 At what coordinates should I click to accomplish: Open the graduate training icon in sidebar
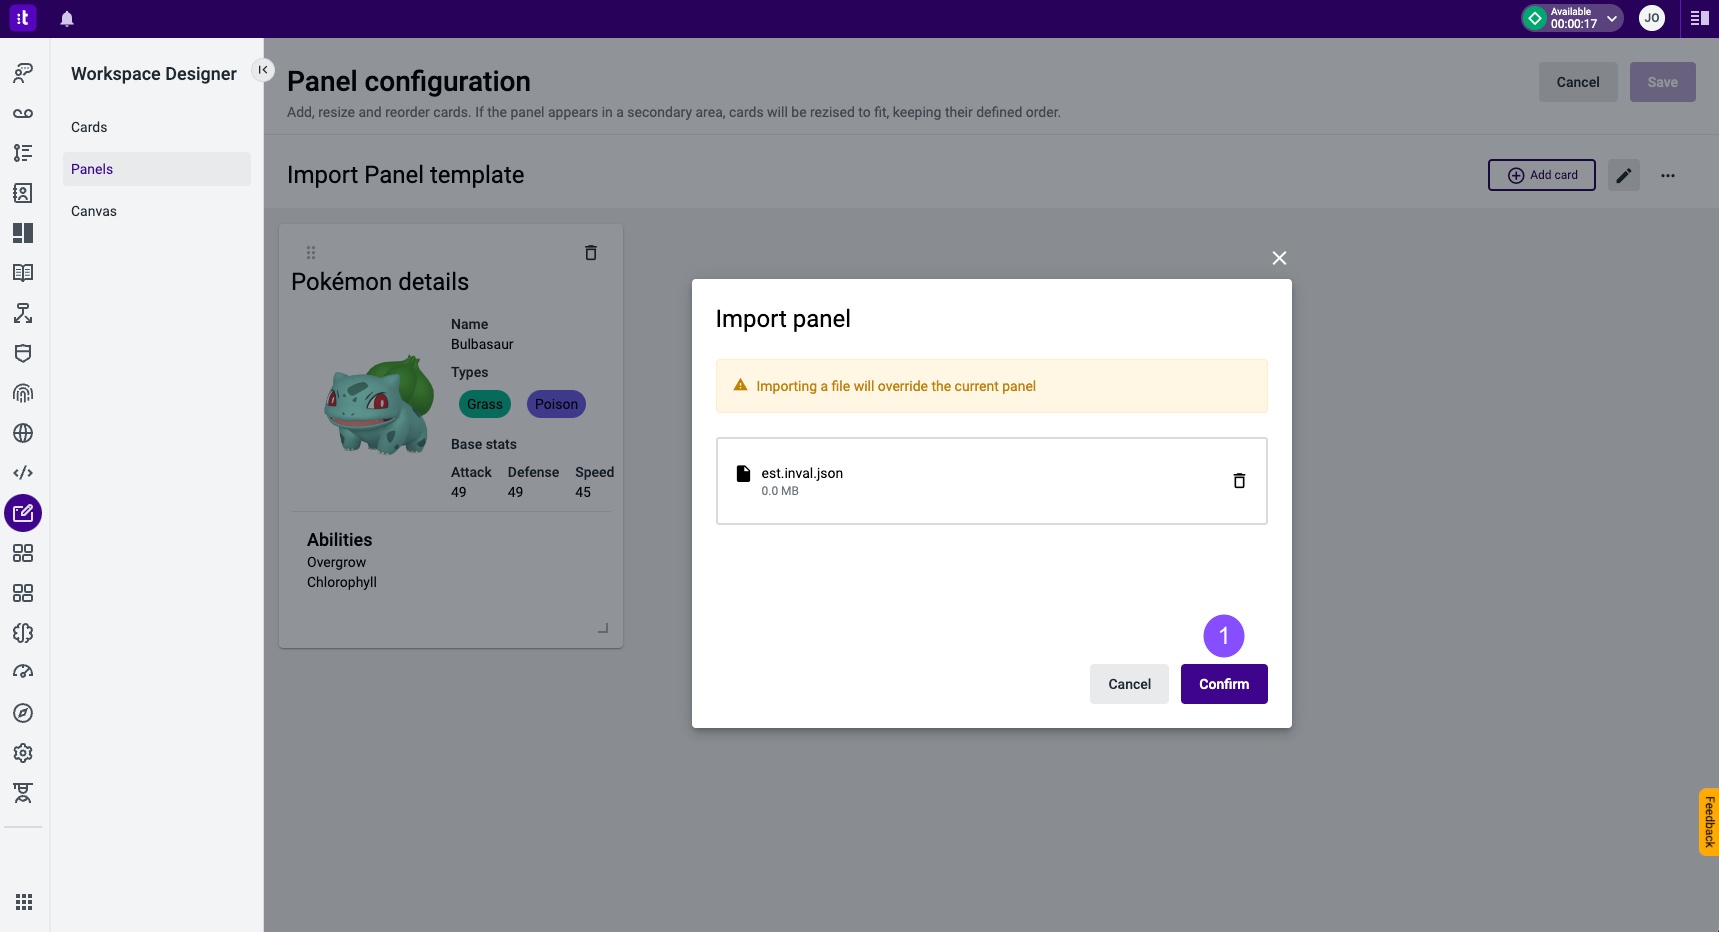pos(23,793)
